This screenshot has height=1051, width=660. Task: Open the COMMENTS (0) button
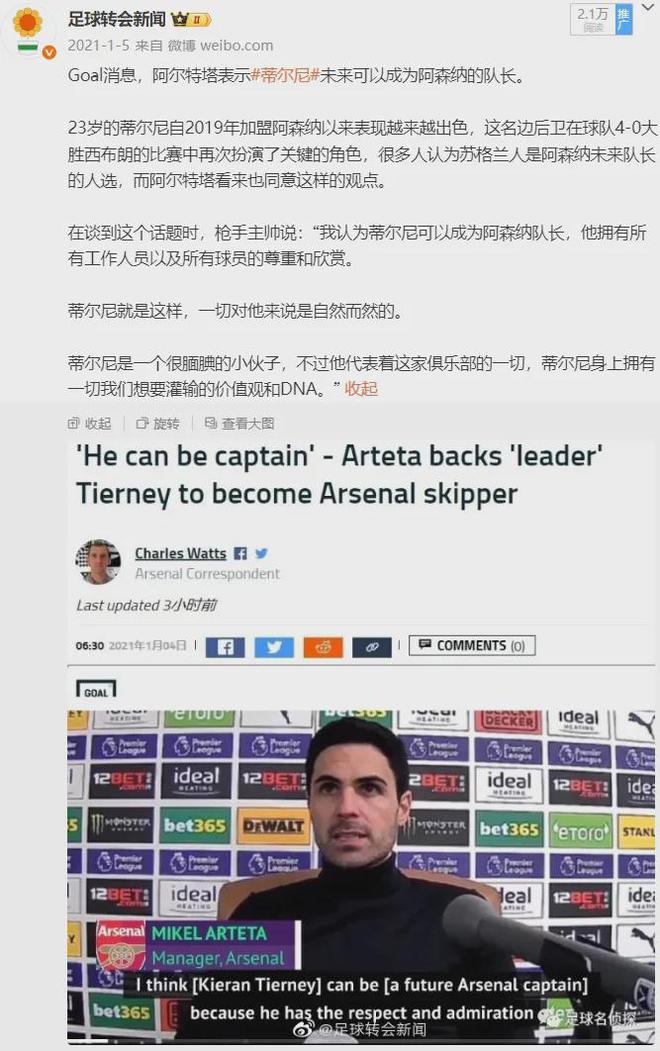pos(472,645)
